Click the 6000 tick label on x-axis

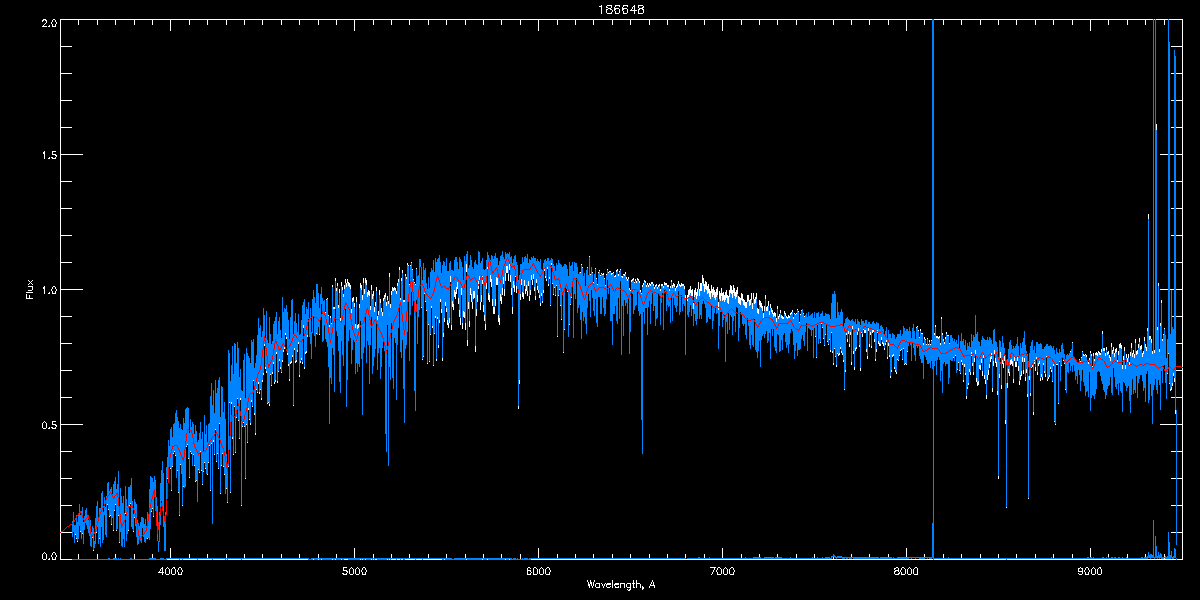538,571
